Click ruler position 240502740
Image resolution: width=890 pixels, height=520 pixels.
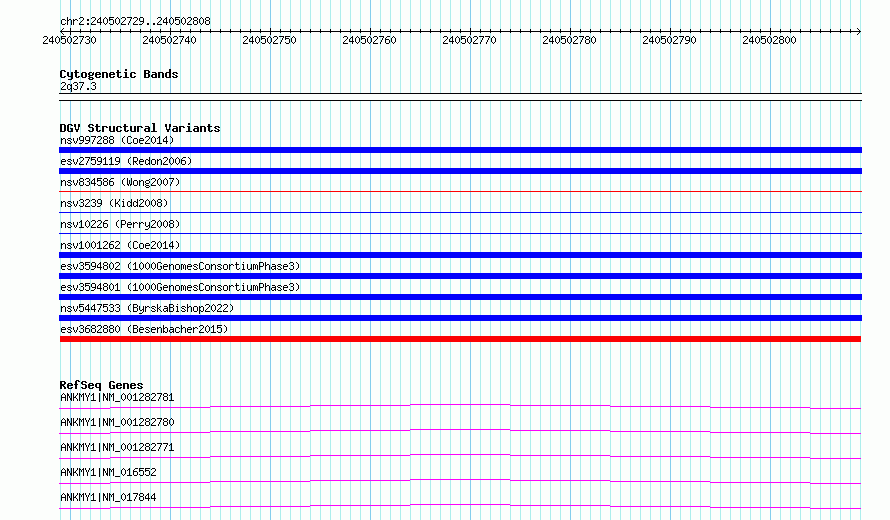click(169, 40)
